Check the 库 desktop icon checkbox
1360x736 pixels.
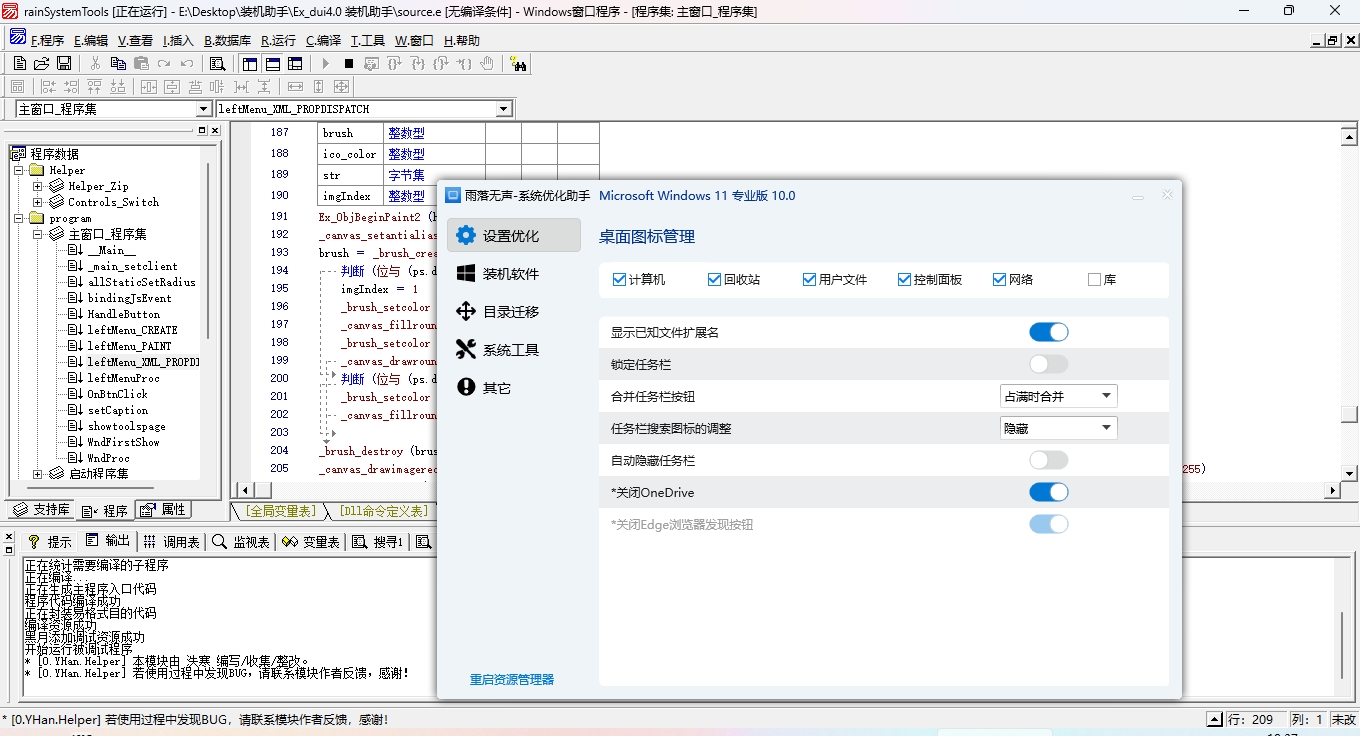[x=1094, y=280]
